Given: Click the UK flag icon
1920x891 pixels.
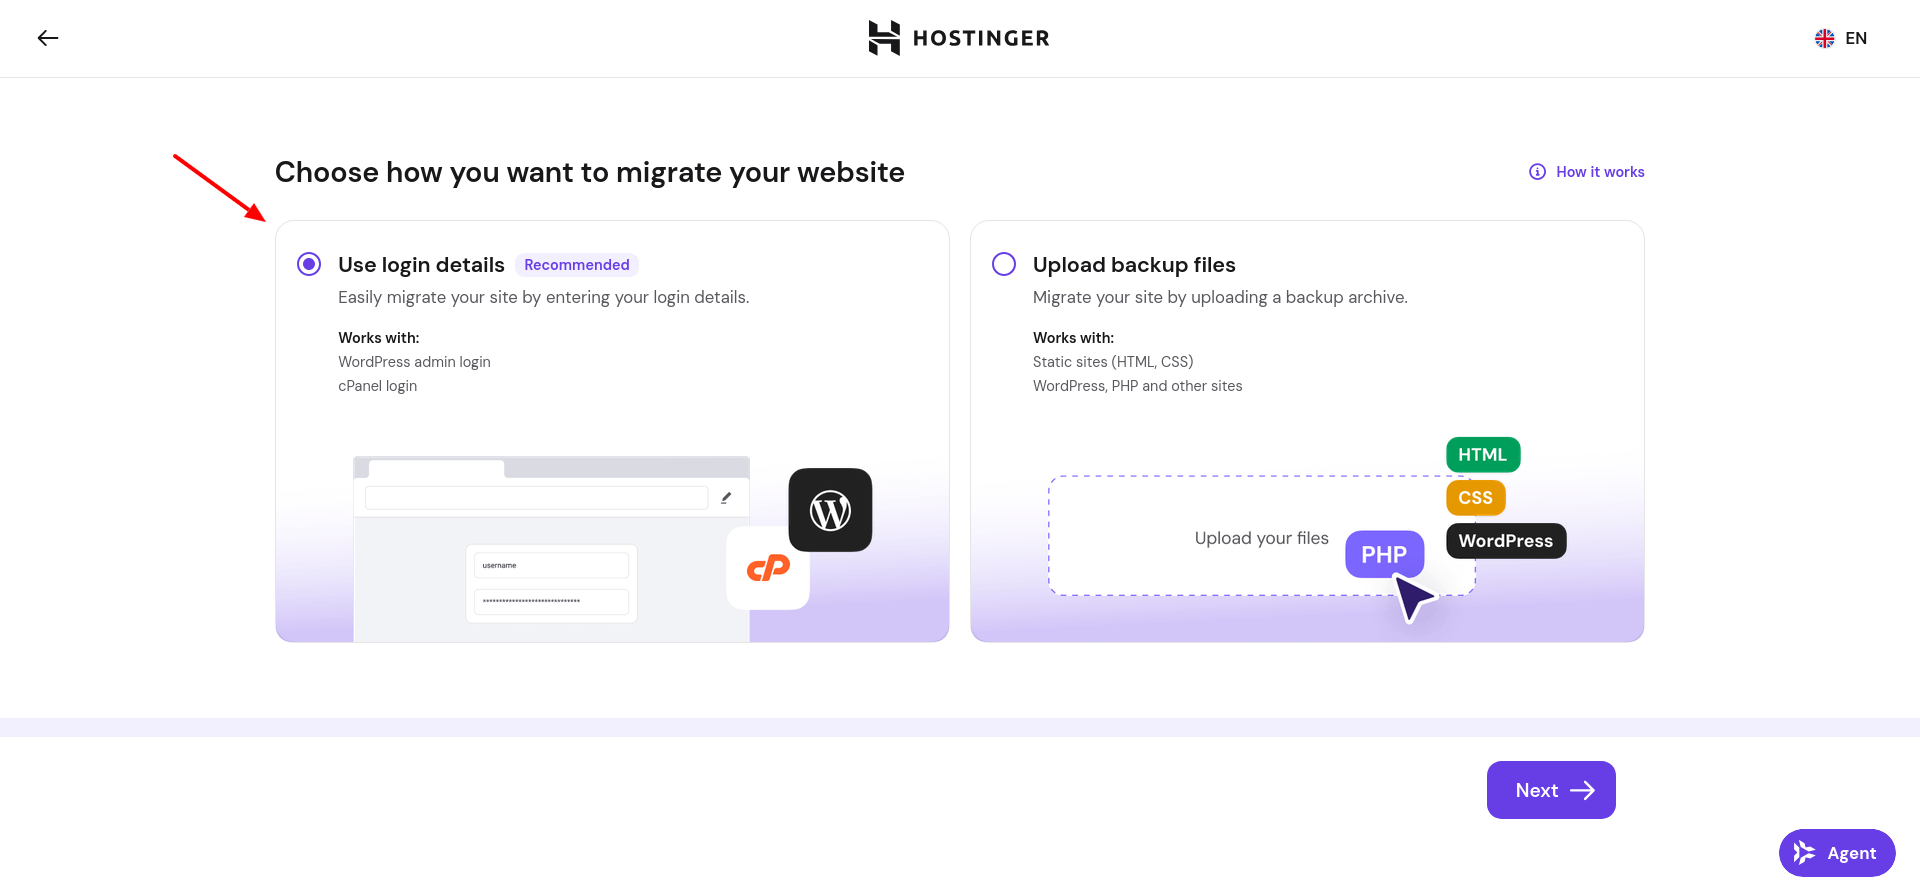Looking at the screenshot, I should 1825,38.
